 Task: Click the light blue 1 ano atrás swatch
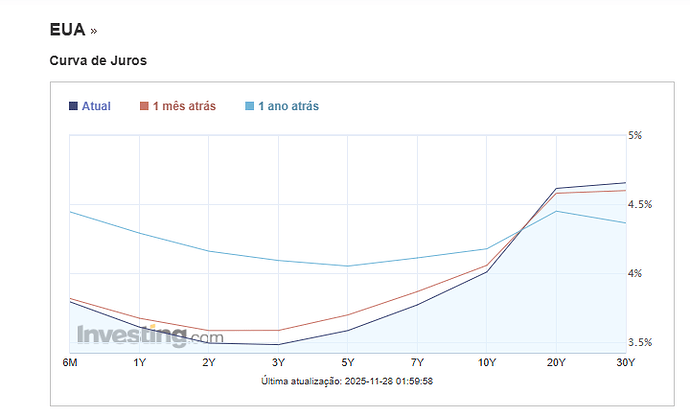pos(250,106)
